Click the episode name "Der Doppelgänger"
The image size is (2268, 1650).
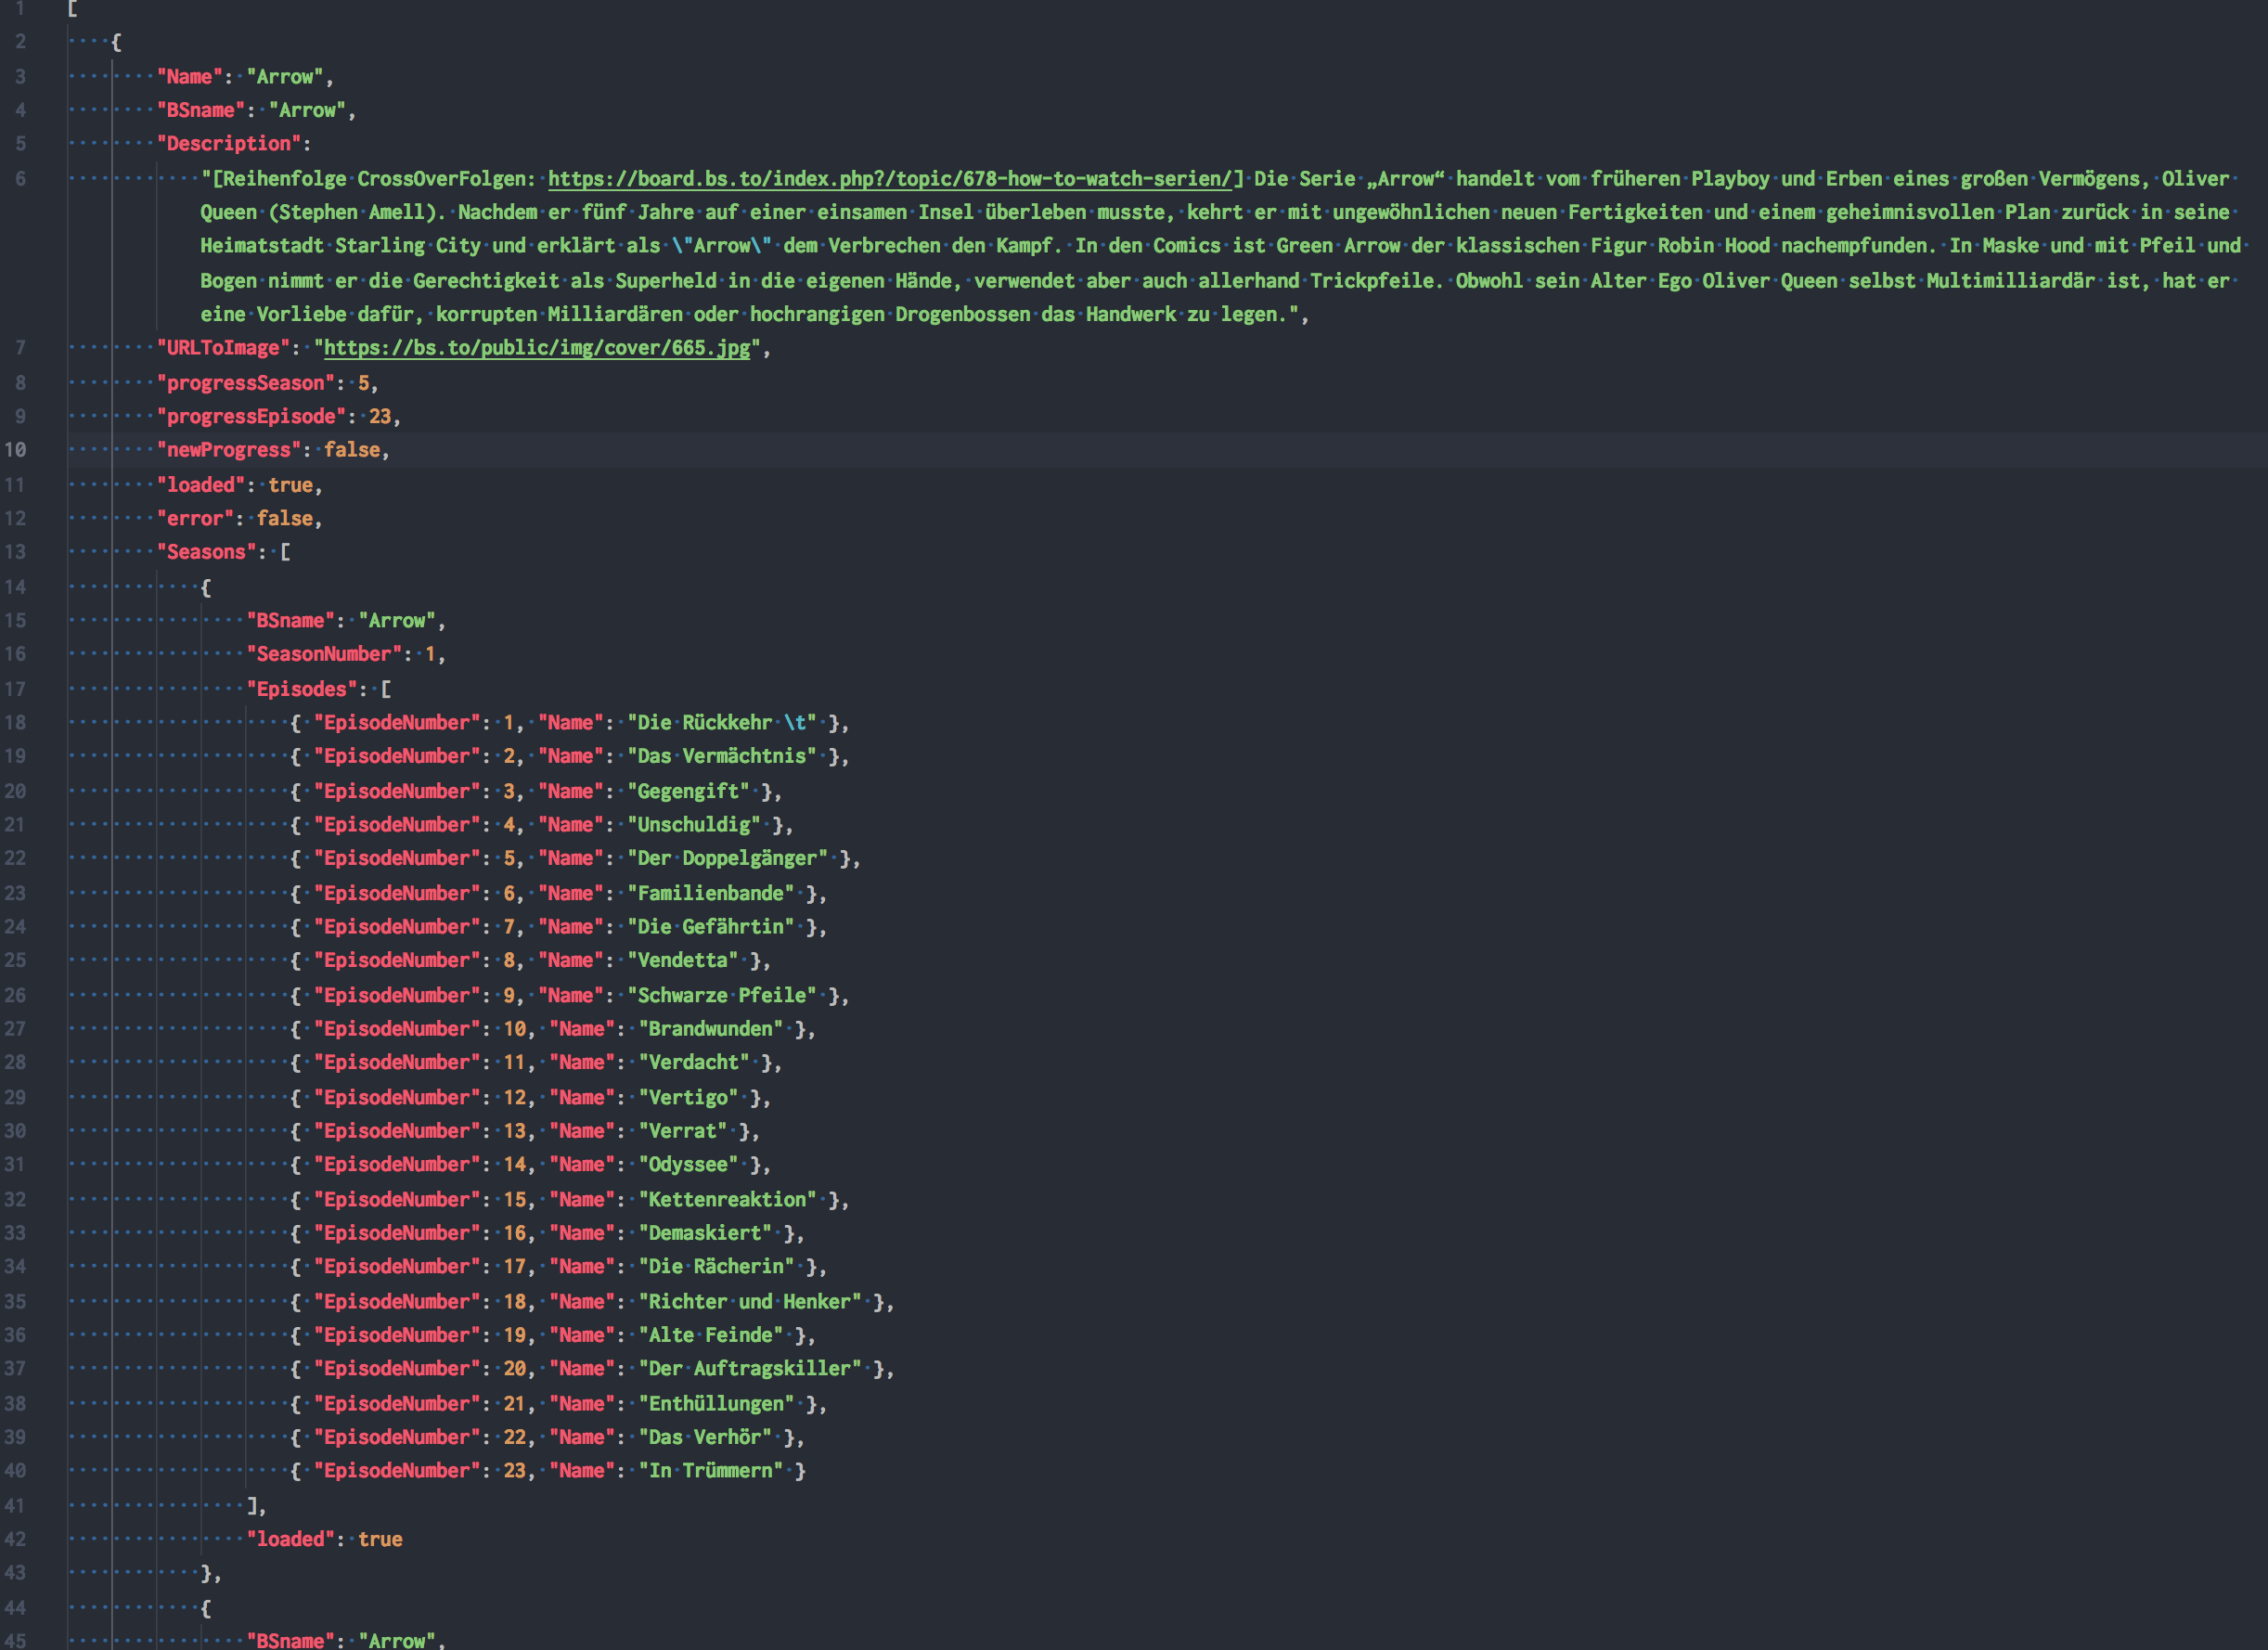pos(727,858)
